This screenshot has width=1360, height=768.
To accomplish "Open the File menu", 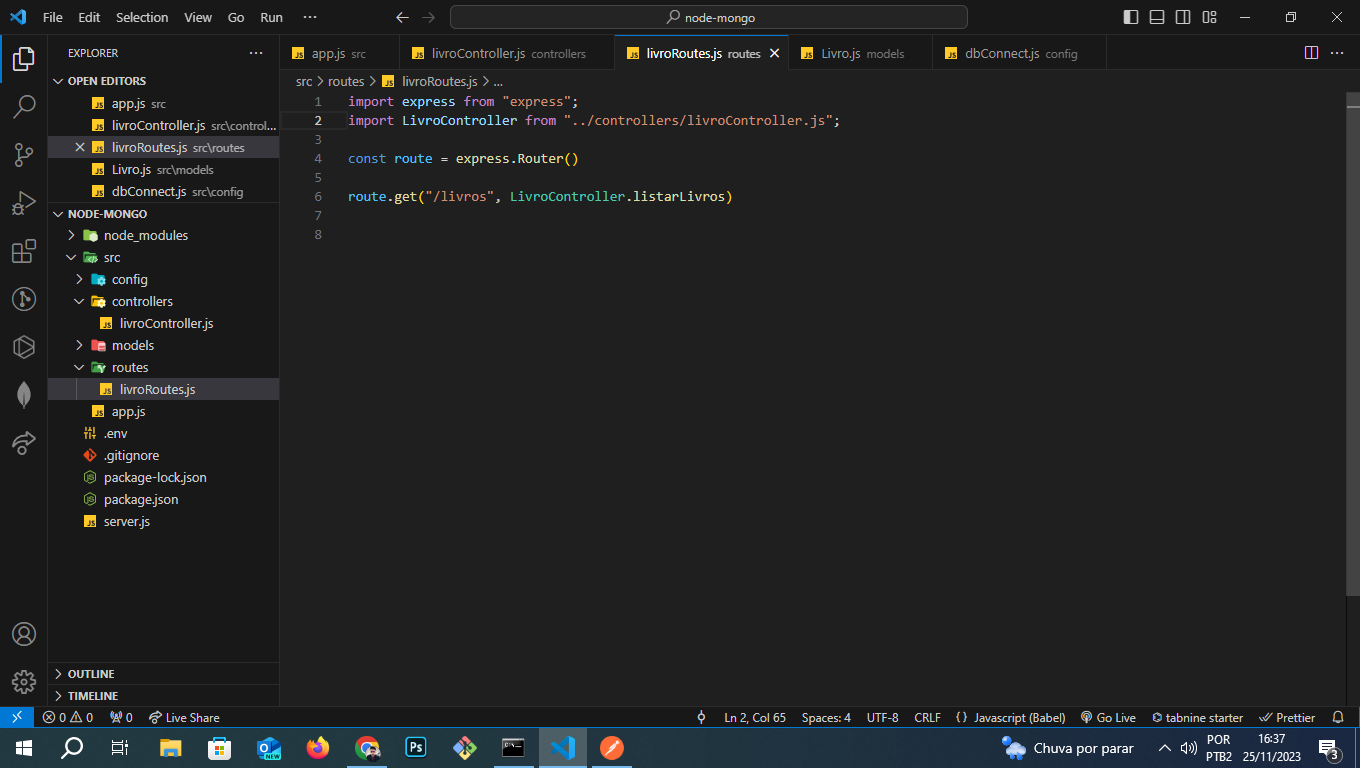I will pyautogui.click(x=53, y=17).
